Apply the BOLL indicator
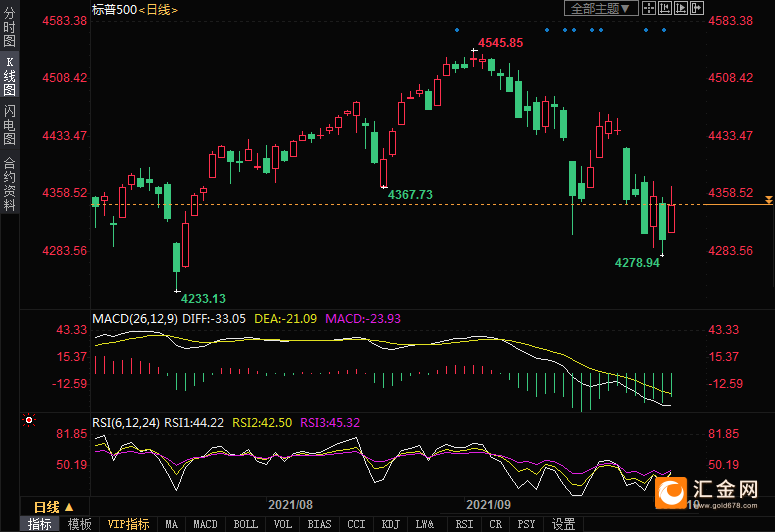This screenshot has width=775, height=532. tap(246, 524)
